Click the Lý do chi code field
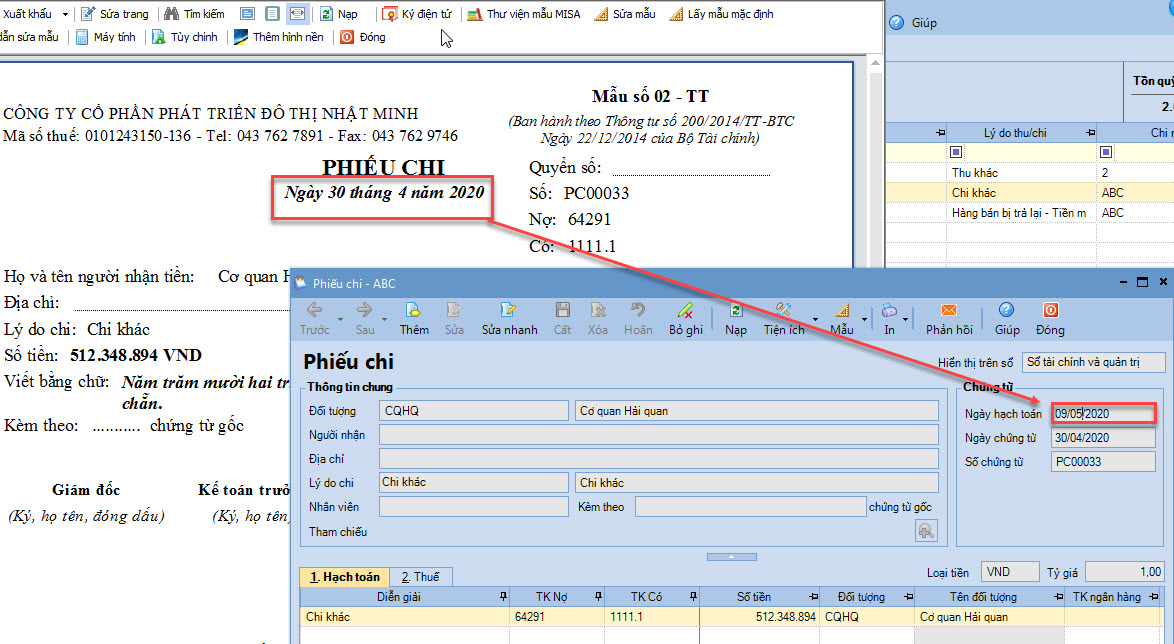Viewport: 1174px width, 644px height. point(474,482)
